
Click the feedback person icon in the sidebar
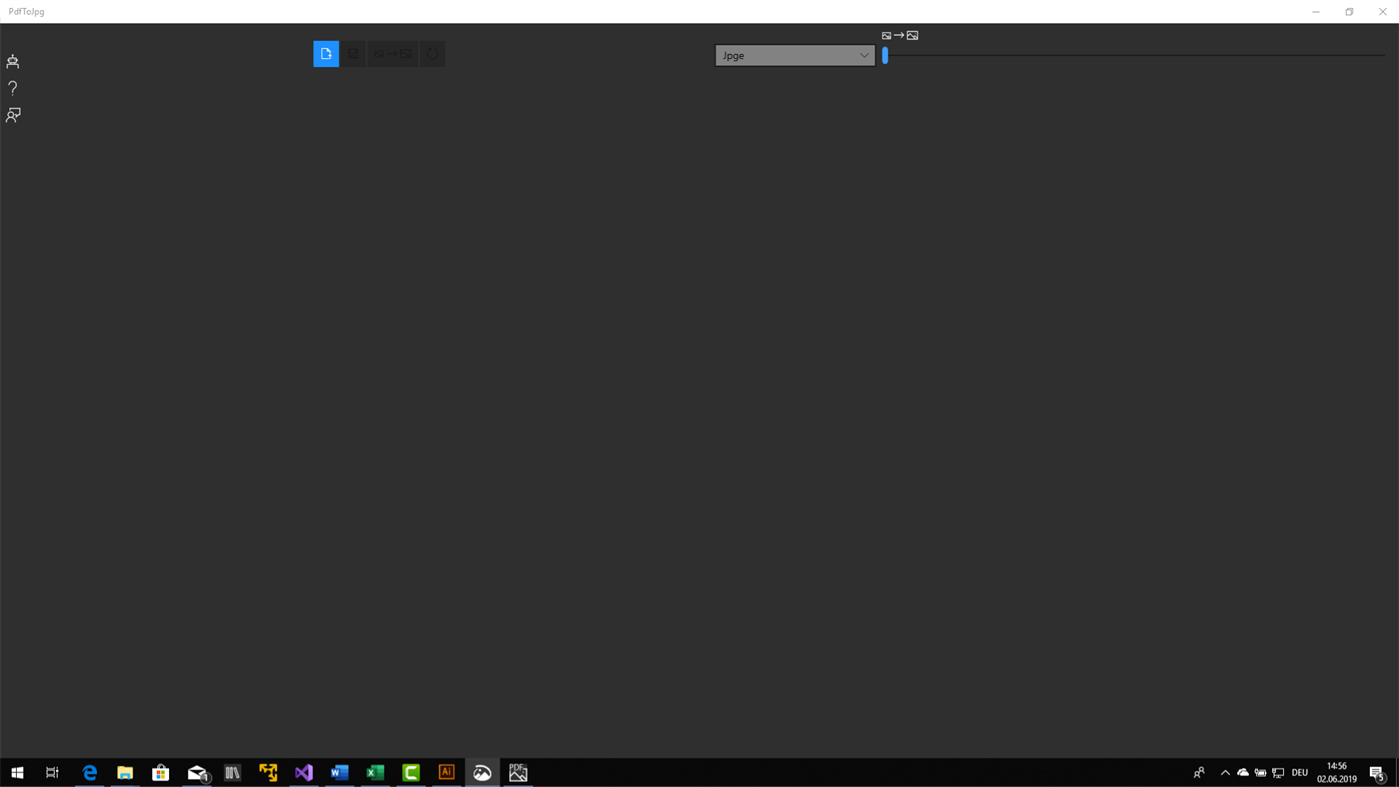point(11,114)
